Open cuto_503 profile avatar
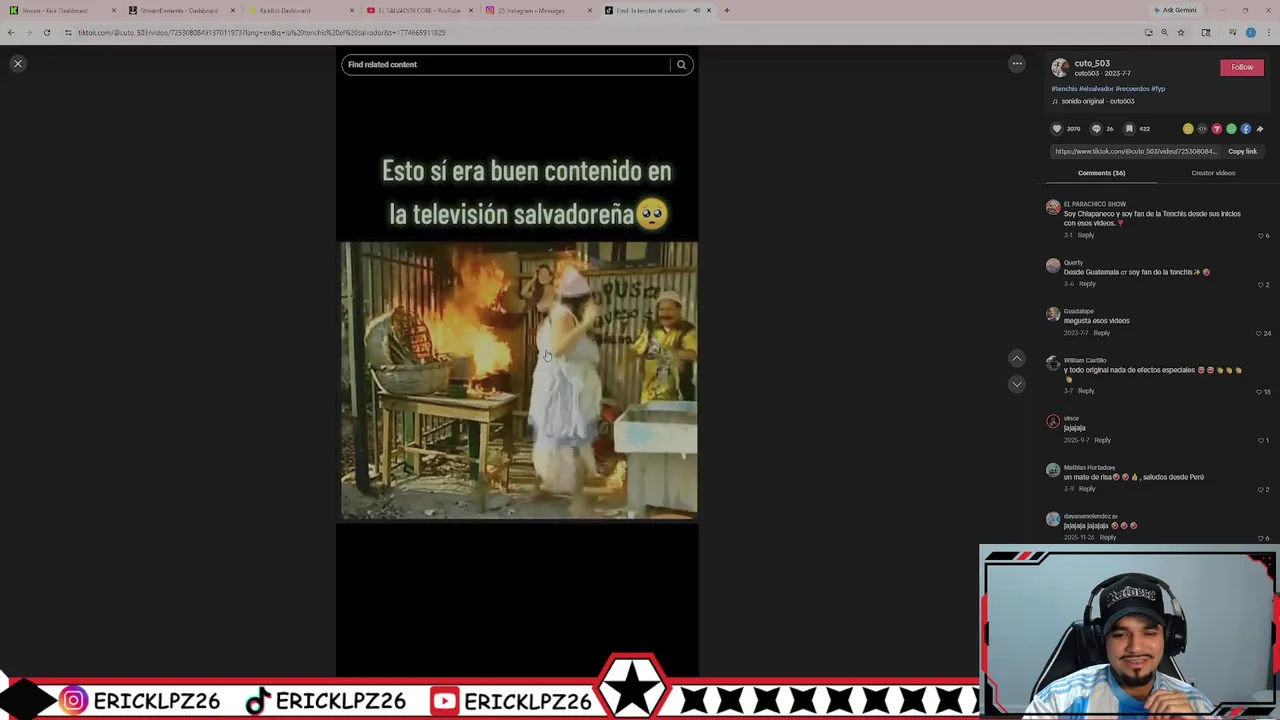 point(1060,68)
